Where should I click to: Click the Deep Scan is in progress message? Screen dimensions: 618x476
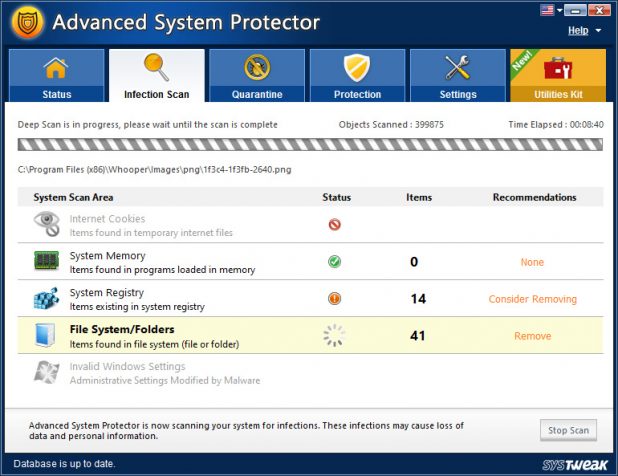click(147, 125)
